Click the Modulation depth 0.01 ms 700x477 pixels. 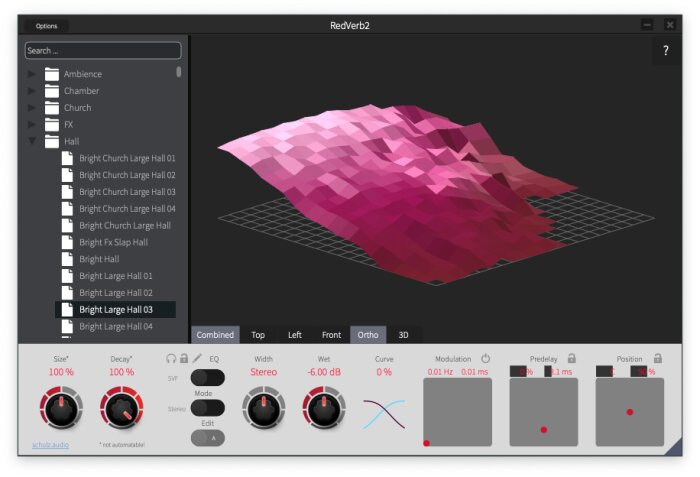click(x=475, y=372)
